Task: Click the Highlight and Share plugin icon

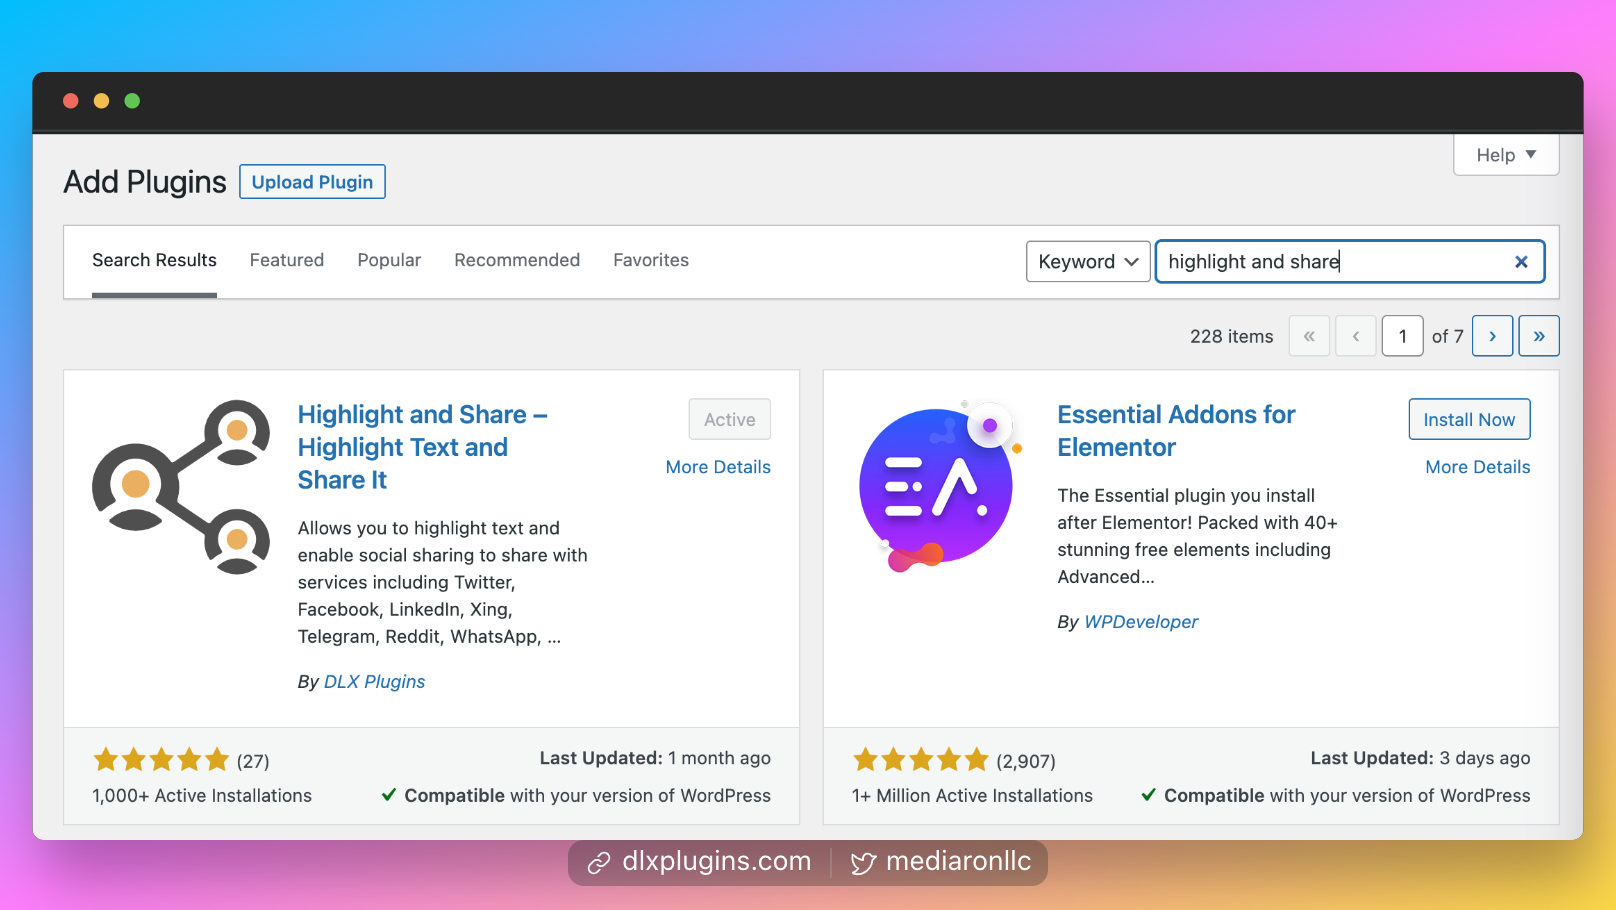Action: (x=181, y=487)
